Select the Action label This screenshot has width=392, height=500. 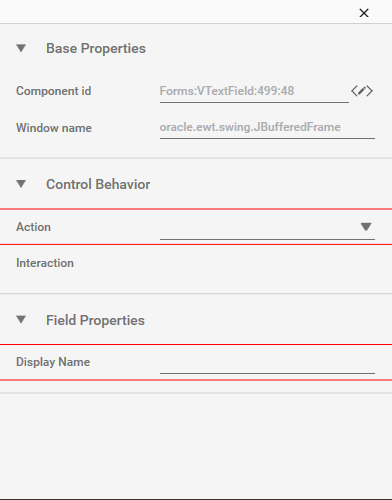click(33, 227)
